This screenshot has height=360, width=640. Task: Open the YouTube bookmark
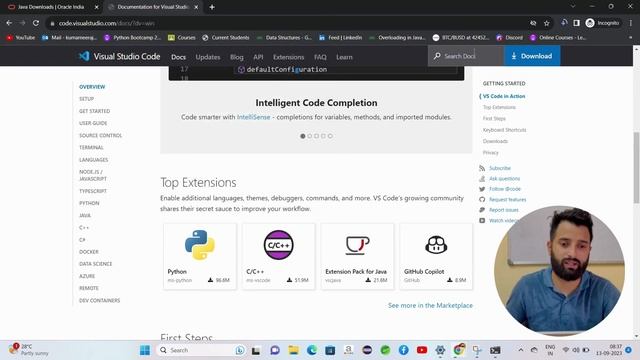[x=20, y=38]
